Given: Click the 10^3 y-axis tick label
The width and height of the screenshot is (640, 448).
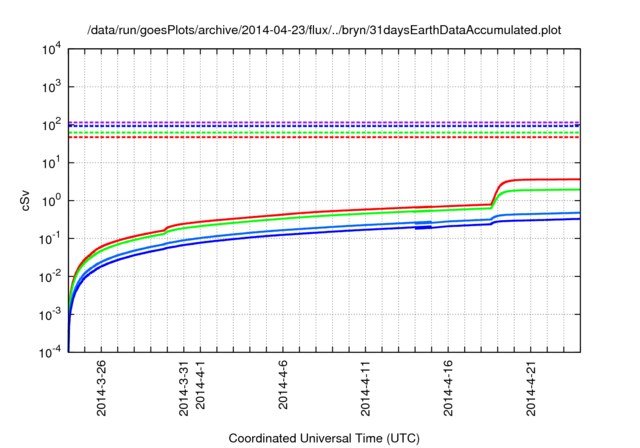Looking at the screenshot, I should tap(52, 87).
